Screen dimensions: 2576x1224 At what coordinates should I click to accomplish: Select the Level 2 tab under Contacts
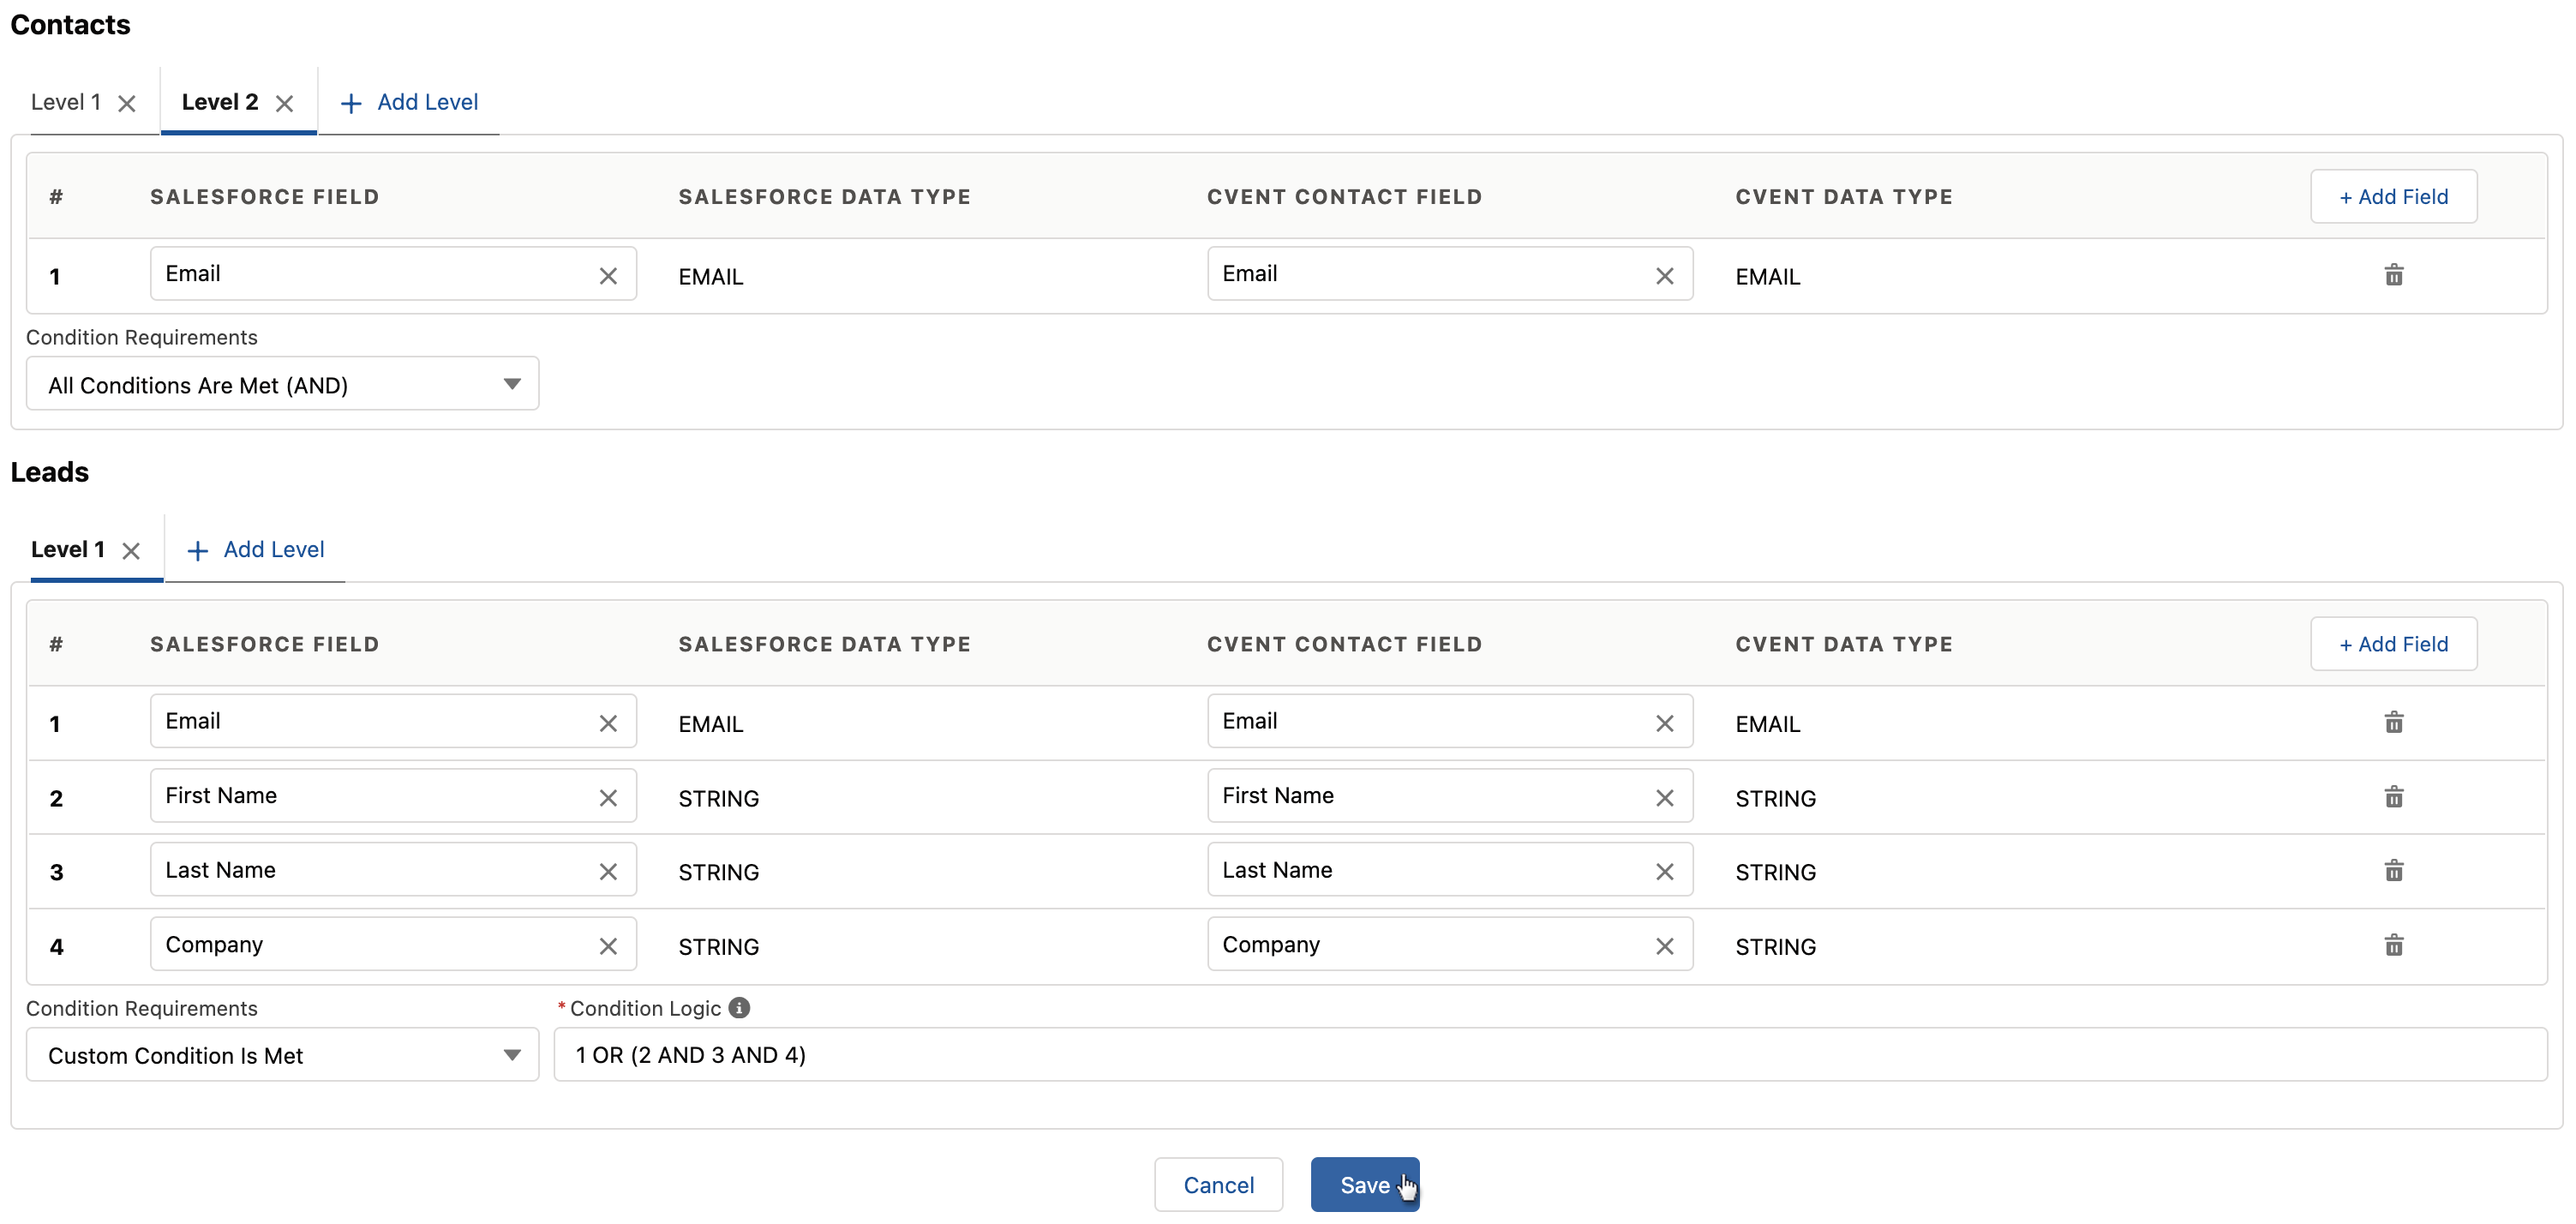219,101
